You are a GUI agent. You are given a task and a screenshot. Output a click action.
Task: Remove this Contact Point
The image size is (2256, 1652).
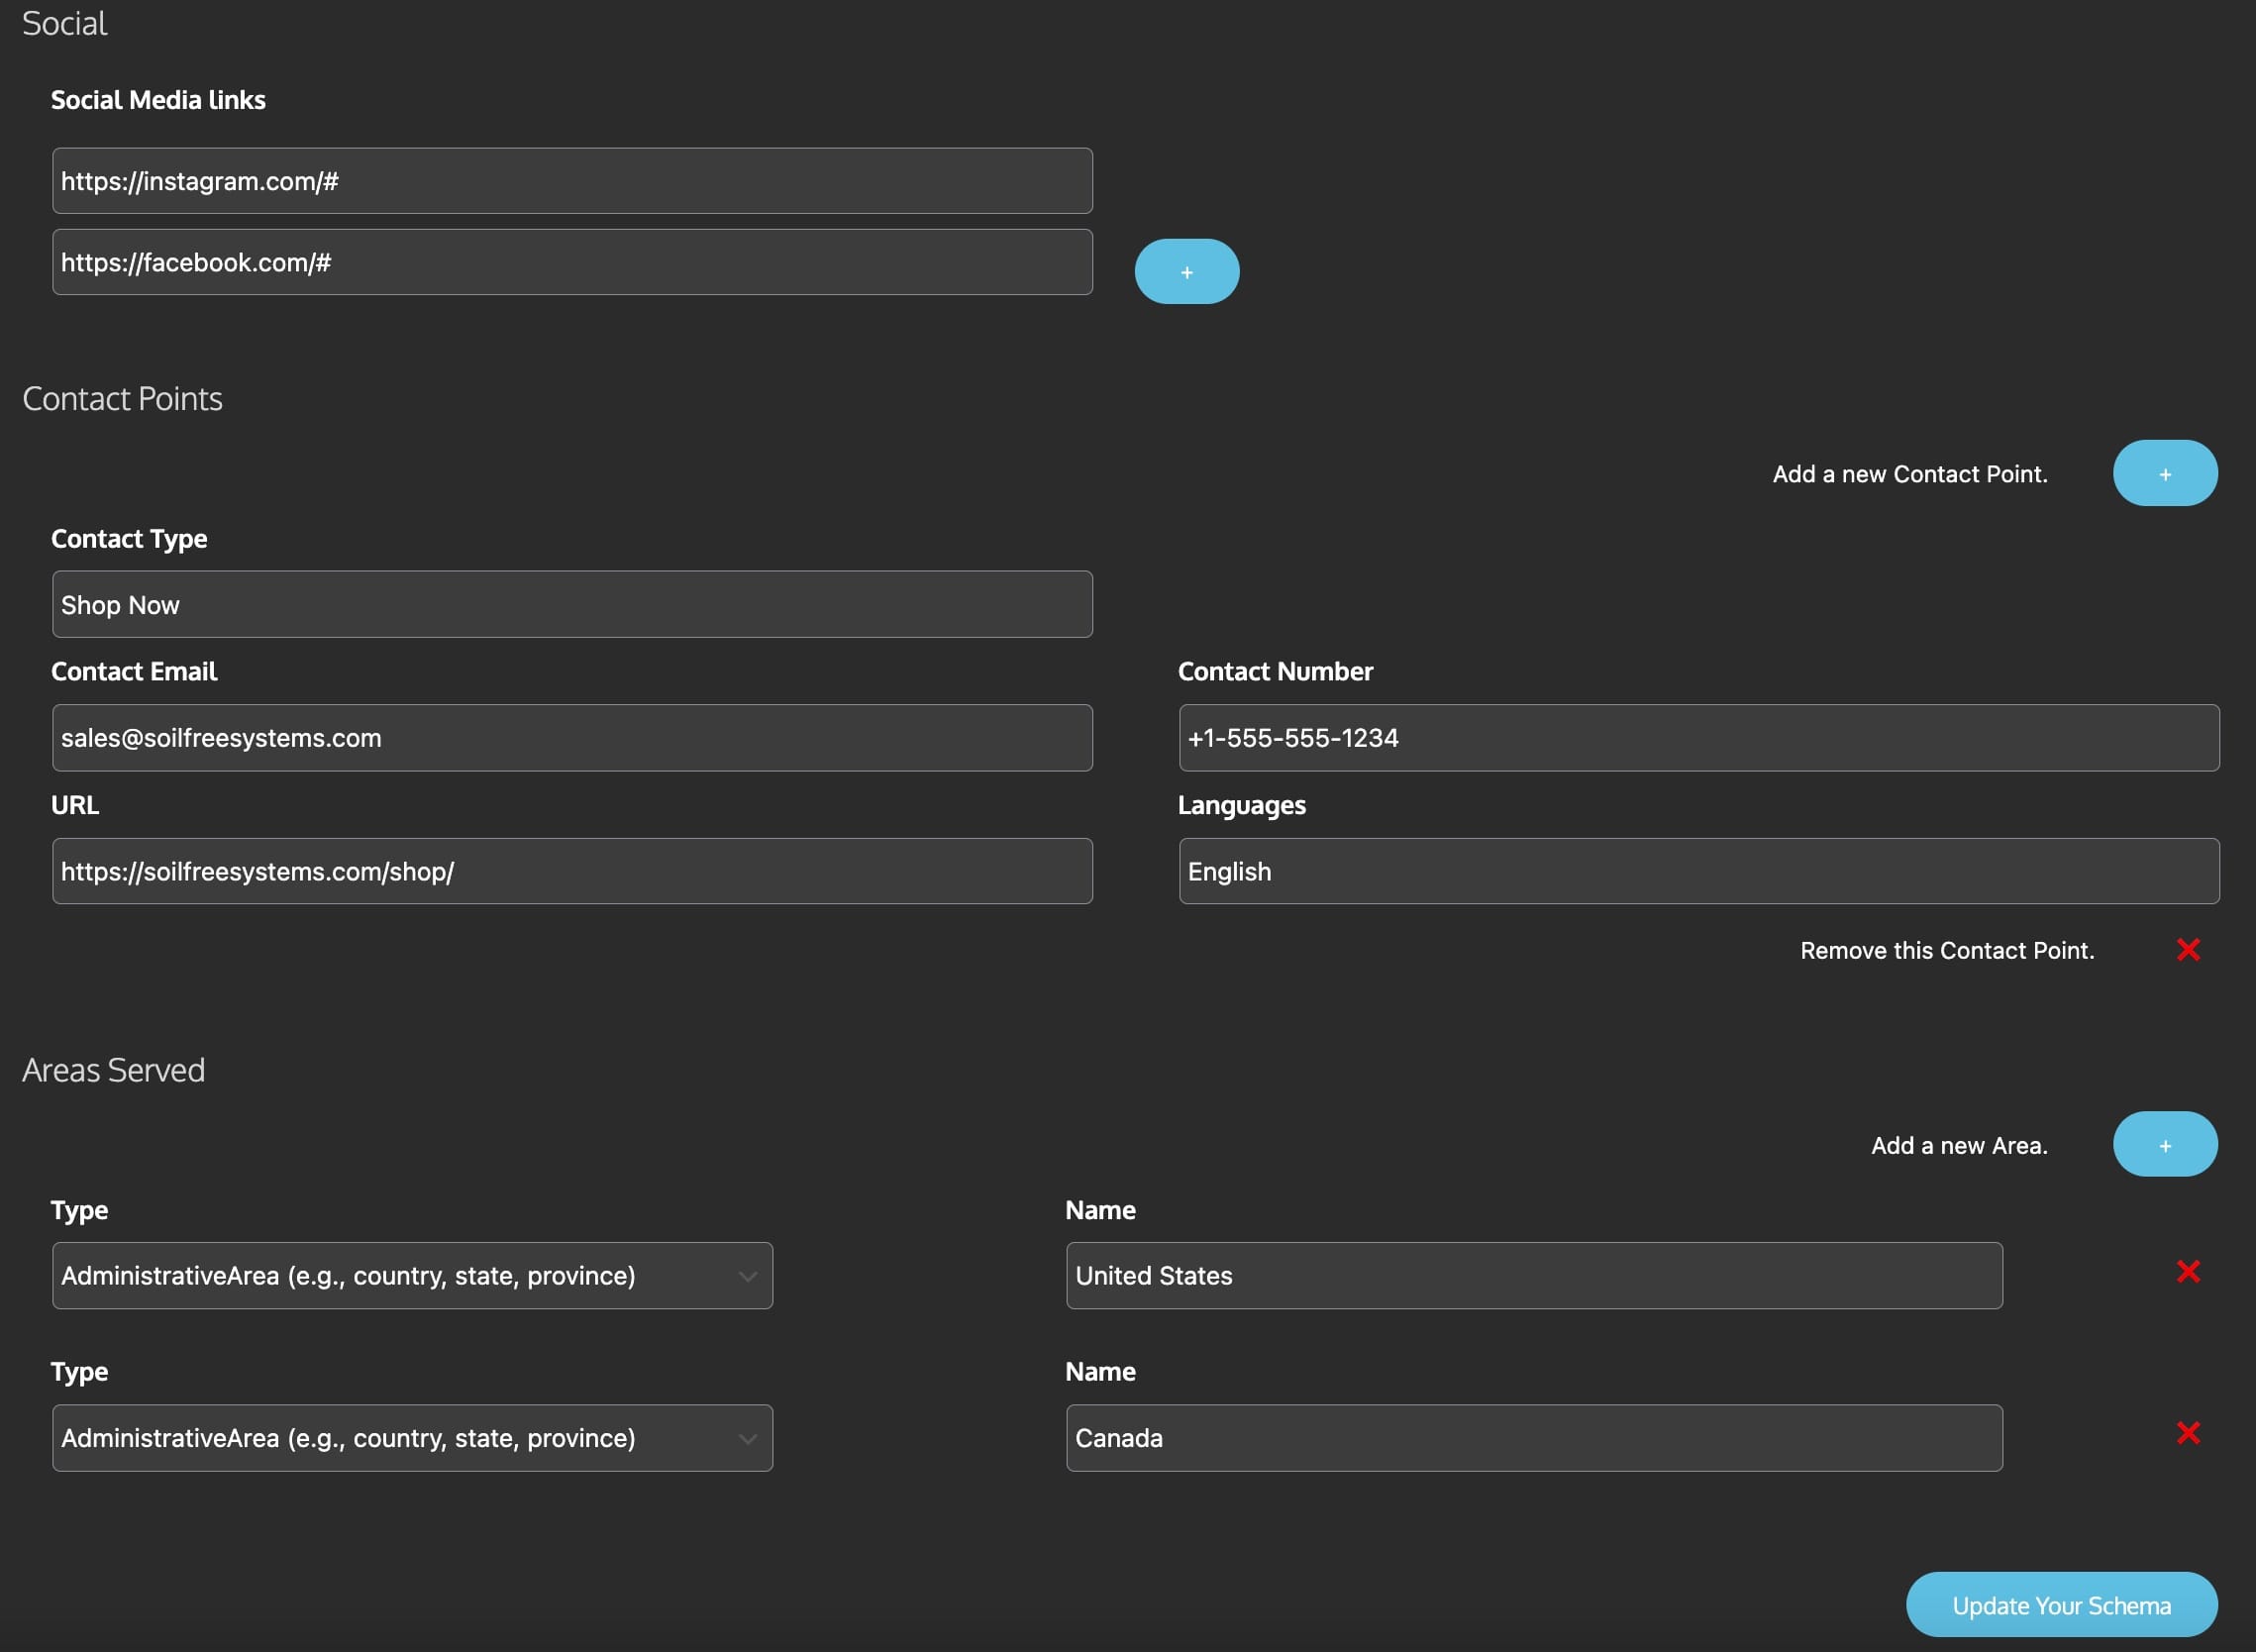click(2189, 949)
